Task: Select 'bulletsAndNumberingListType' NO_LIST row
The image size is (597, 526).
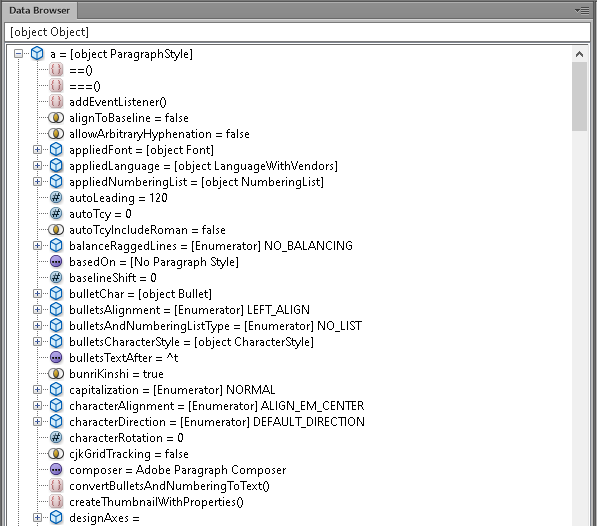Action: [215, 326]
